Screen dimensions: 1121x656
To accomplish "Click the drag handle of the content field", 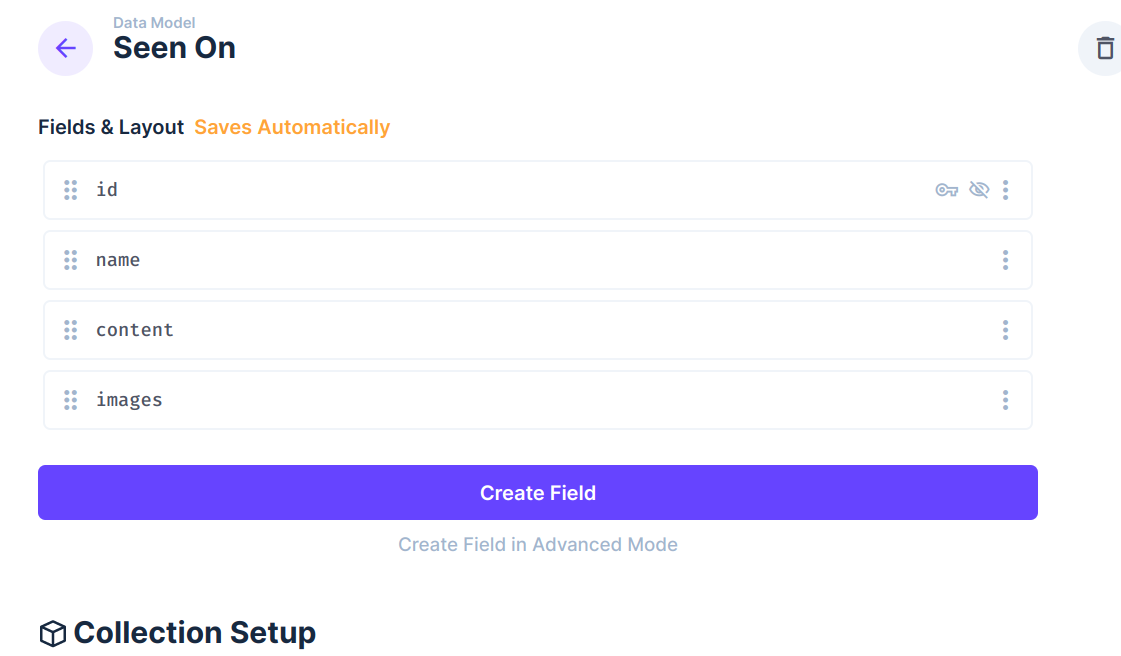I will point(71,329).
